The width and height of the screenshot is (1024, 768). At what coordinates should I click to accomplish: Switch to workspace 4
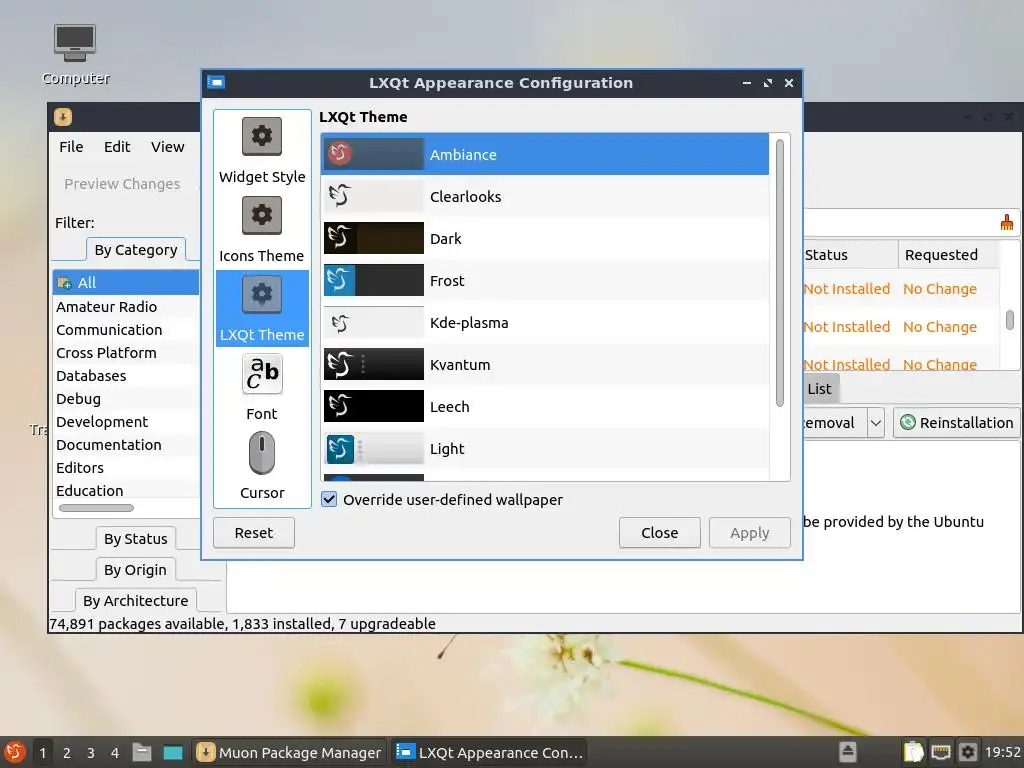(x=115, y=752)
